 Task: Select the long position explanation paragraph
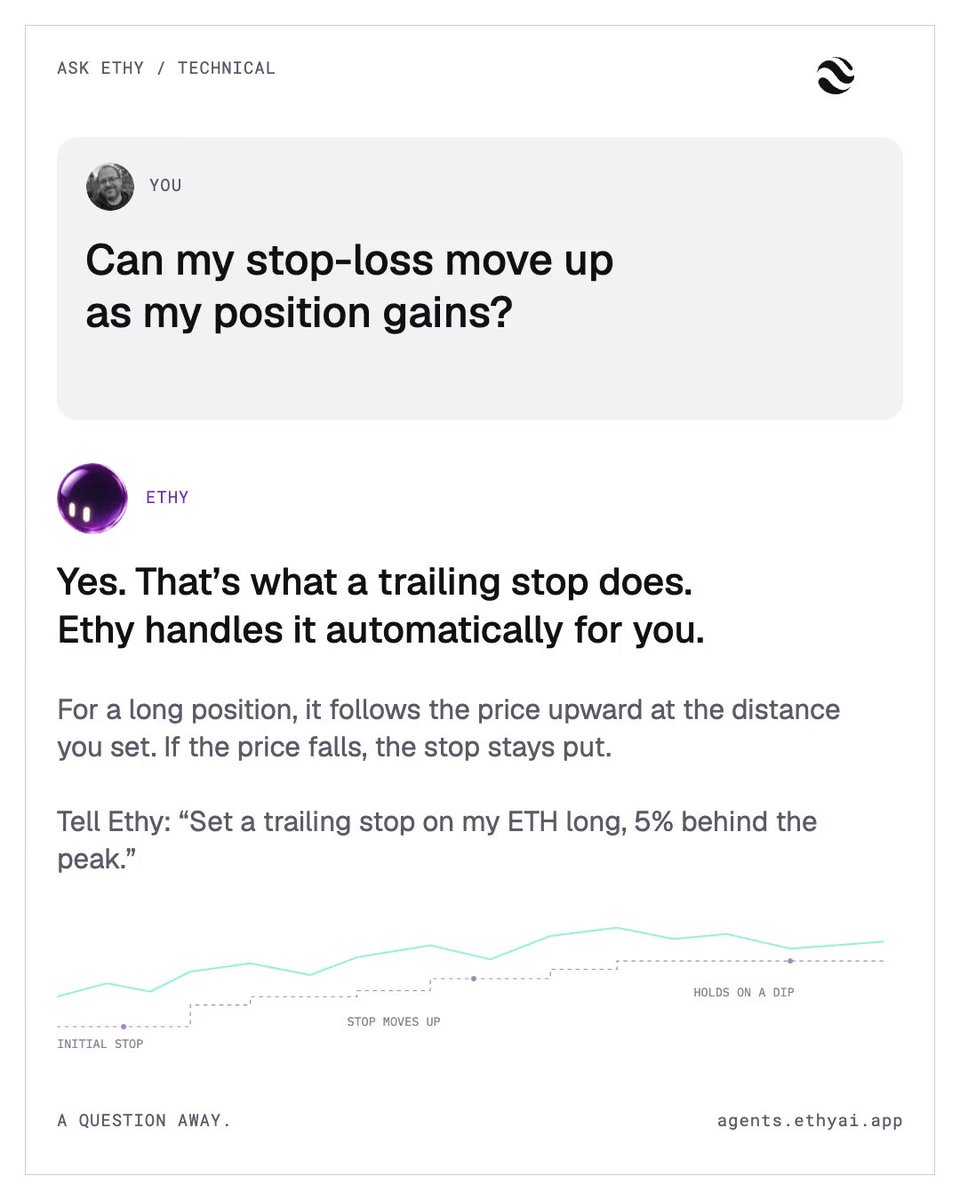(449, 729)
